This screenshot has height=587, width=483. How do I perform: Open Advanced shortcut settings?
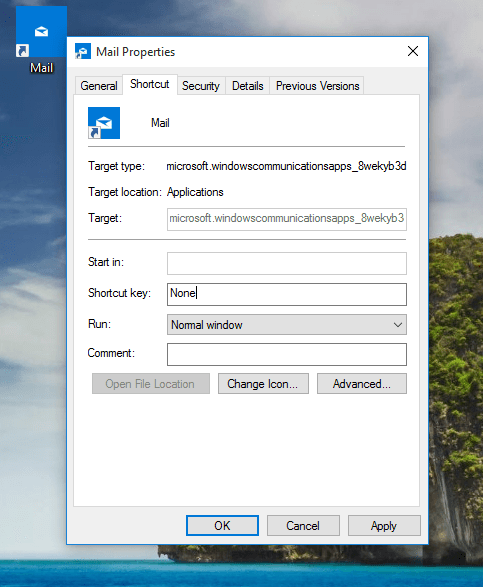[362, 383]
